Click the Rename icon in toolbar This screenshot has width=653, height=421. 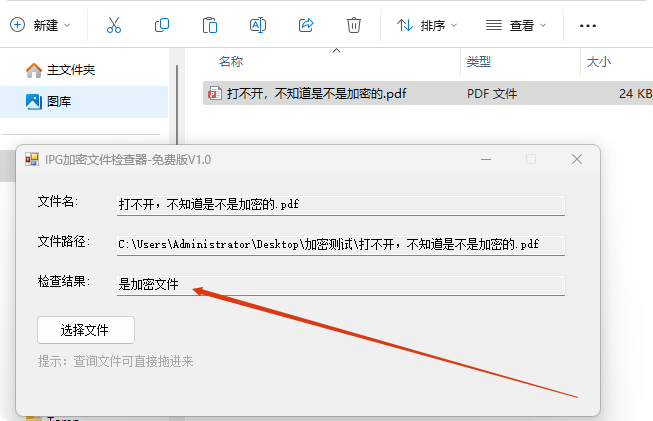(x=258, y=25)
